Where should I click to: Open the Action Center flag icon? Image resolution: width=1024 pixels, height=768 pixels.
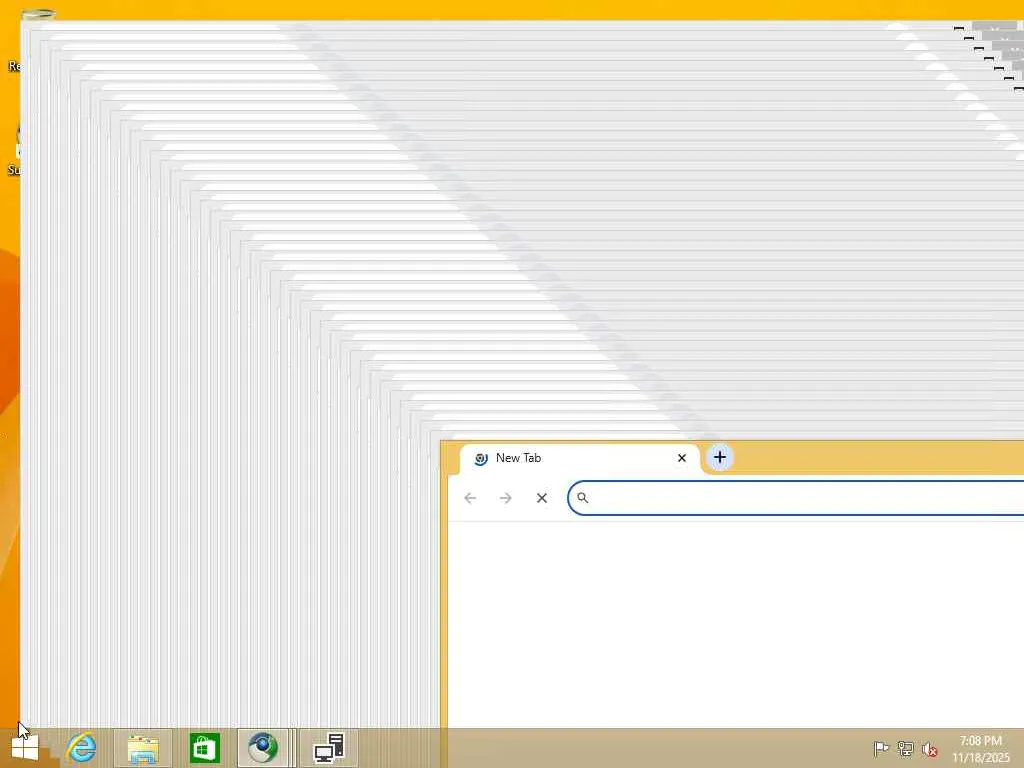coord(881,749)
